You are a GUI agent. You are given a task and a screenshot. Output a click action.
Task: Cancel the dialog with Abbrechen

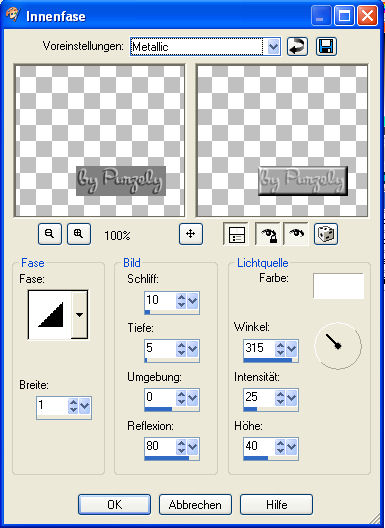point(195,504)
